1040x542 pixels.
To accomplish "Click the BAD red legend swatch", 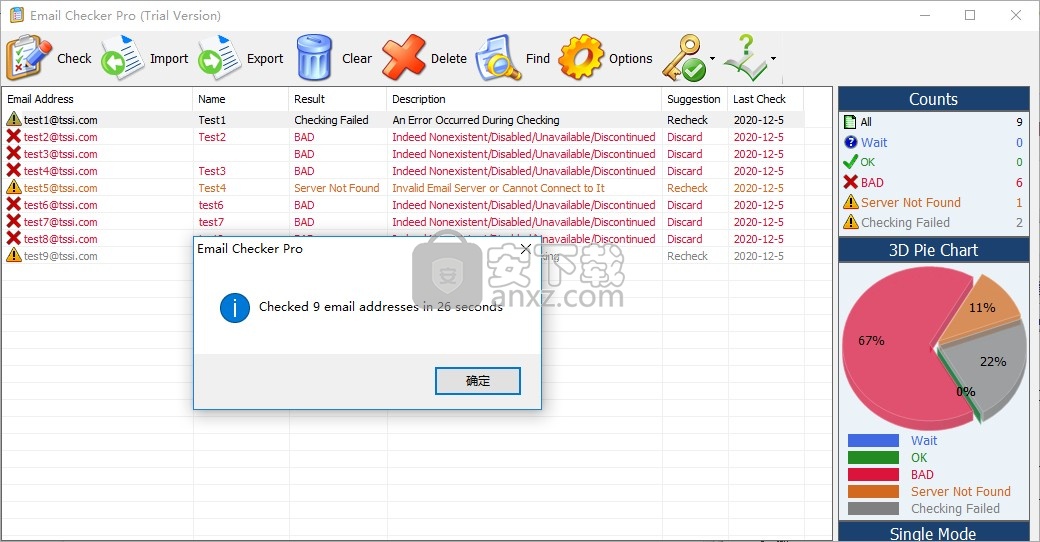I will click(873, 474).
